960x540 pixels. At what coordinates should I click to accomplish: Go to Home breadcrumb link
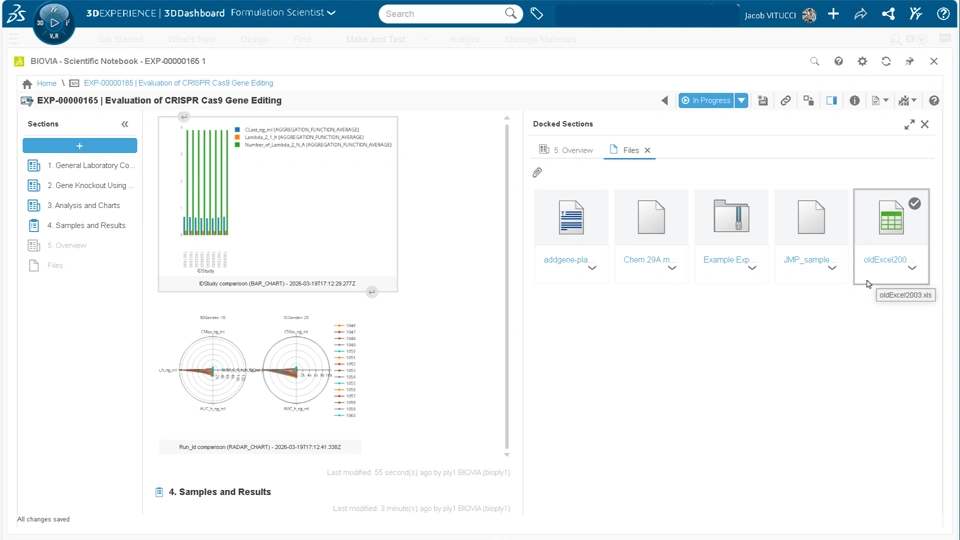coord(47,83)
